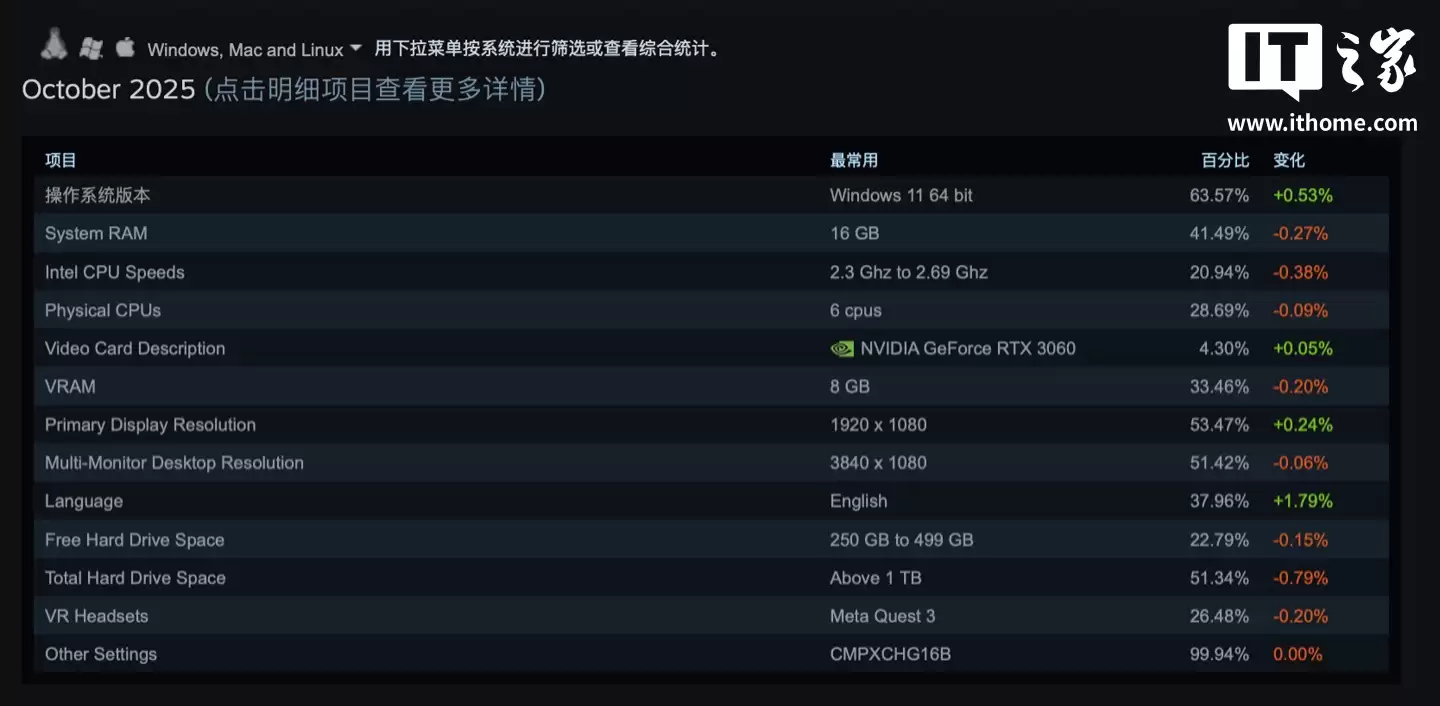
Task: Open System RAM detail breakdown
Action: coord(96,233)
